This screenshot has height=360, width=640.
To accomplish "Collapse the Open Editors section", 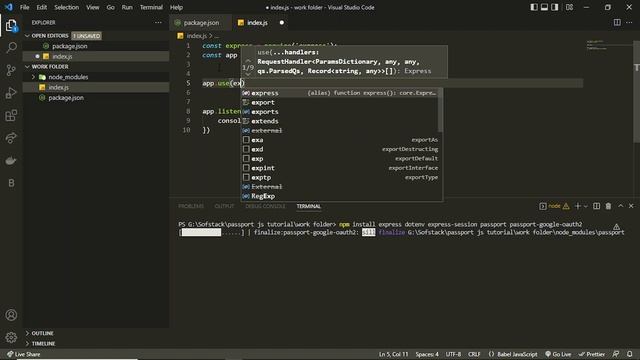I will tap(96, 36).
